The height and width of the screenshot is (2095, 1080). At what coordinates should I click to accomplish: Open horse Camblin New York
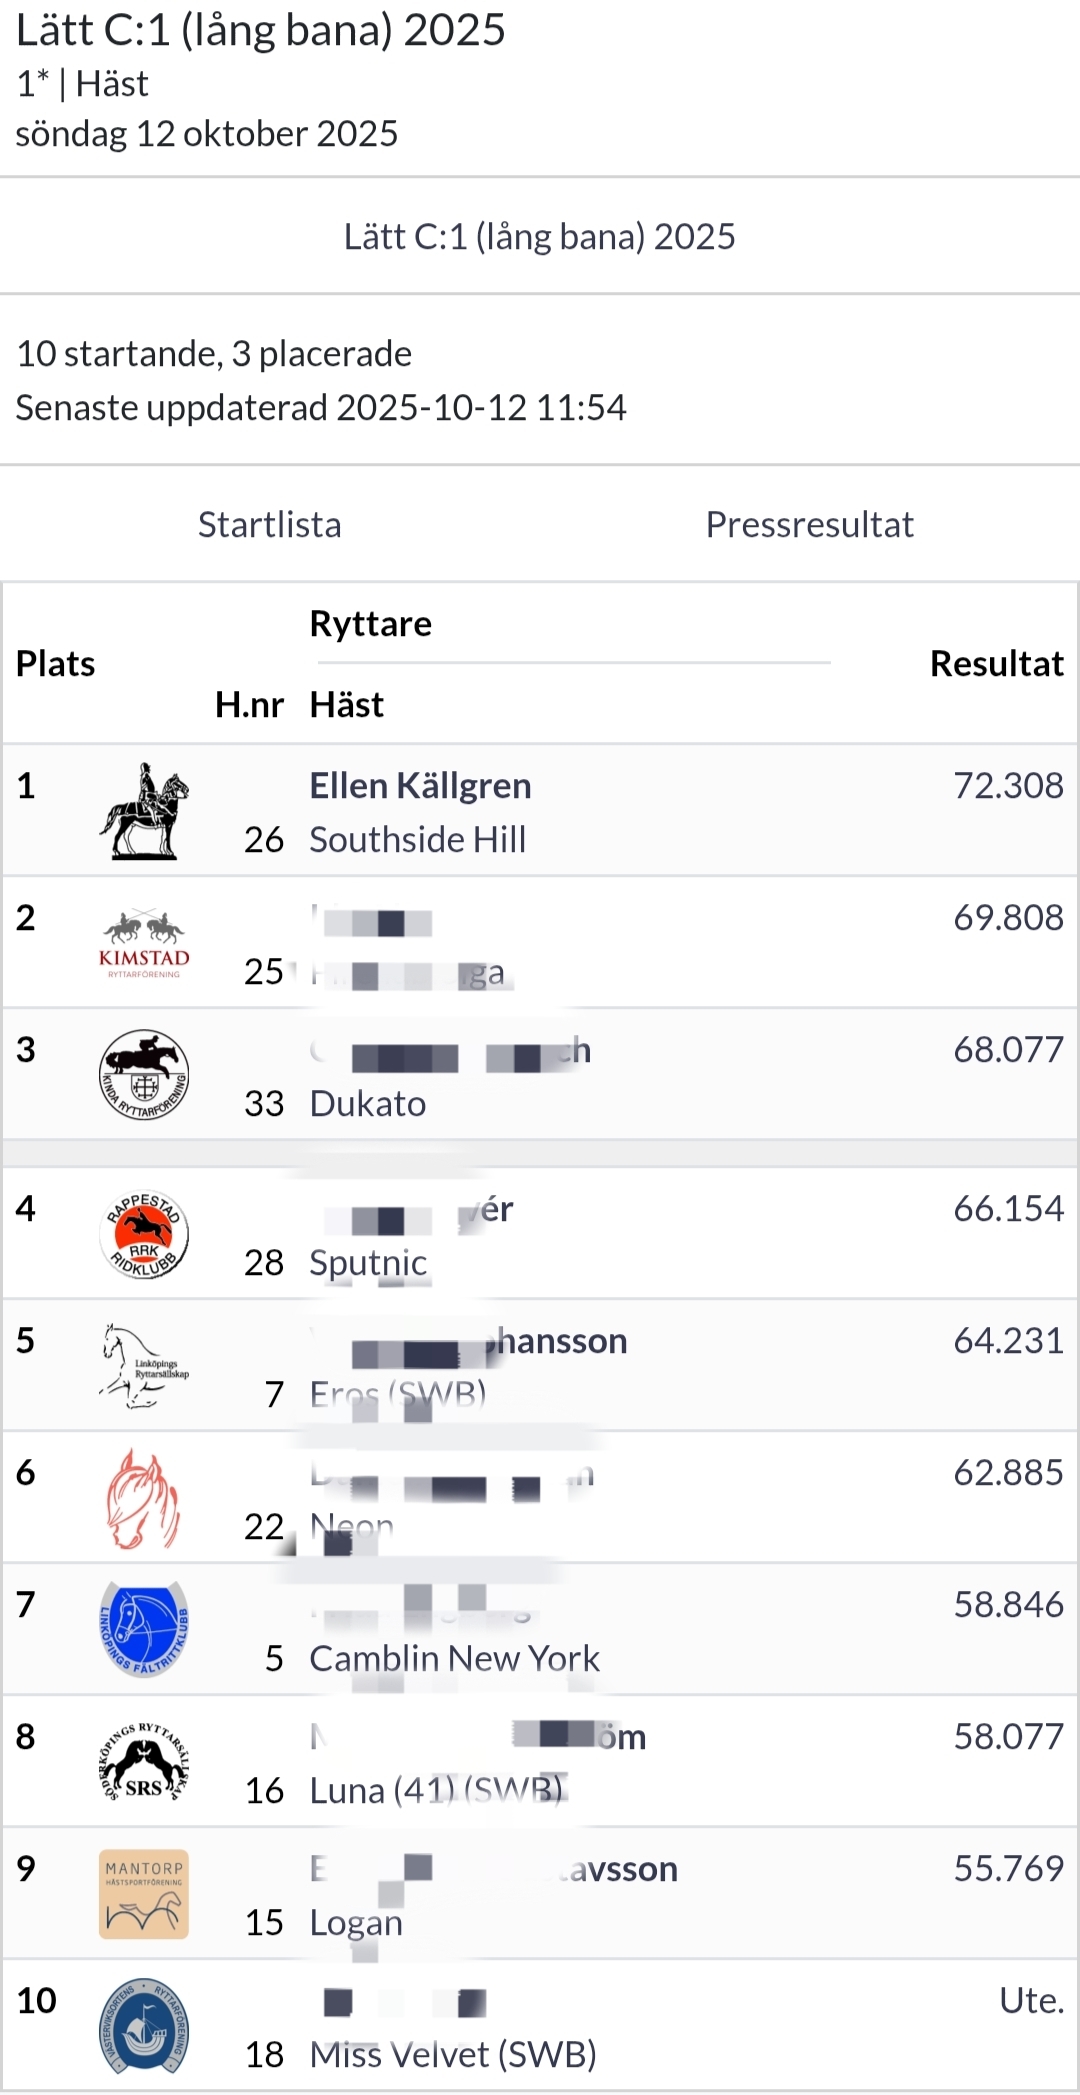pyautogui.click(x=454, y=1659)
